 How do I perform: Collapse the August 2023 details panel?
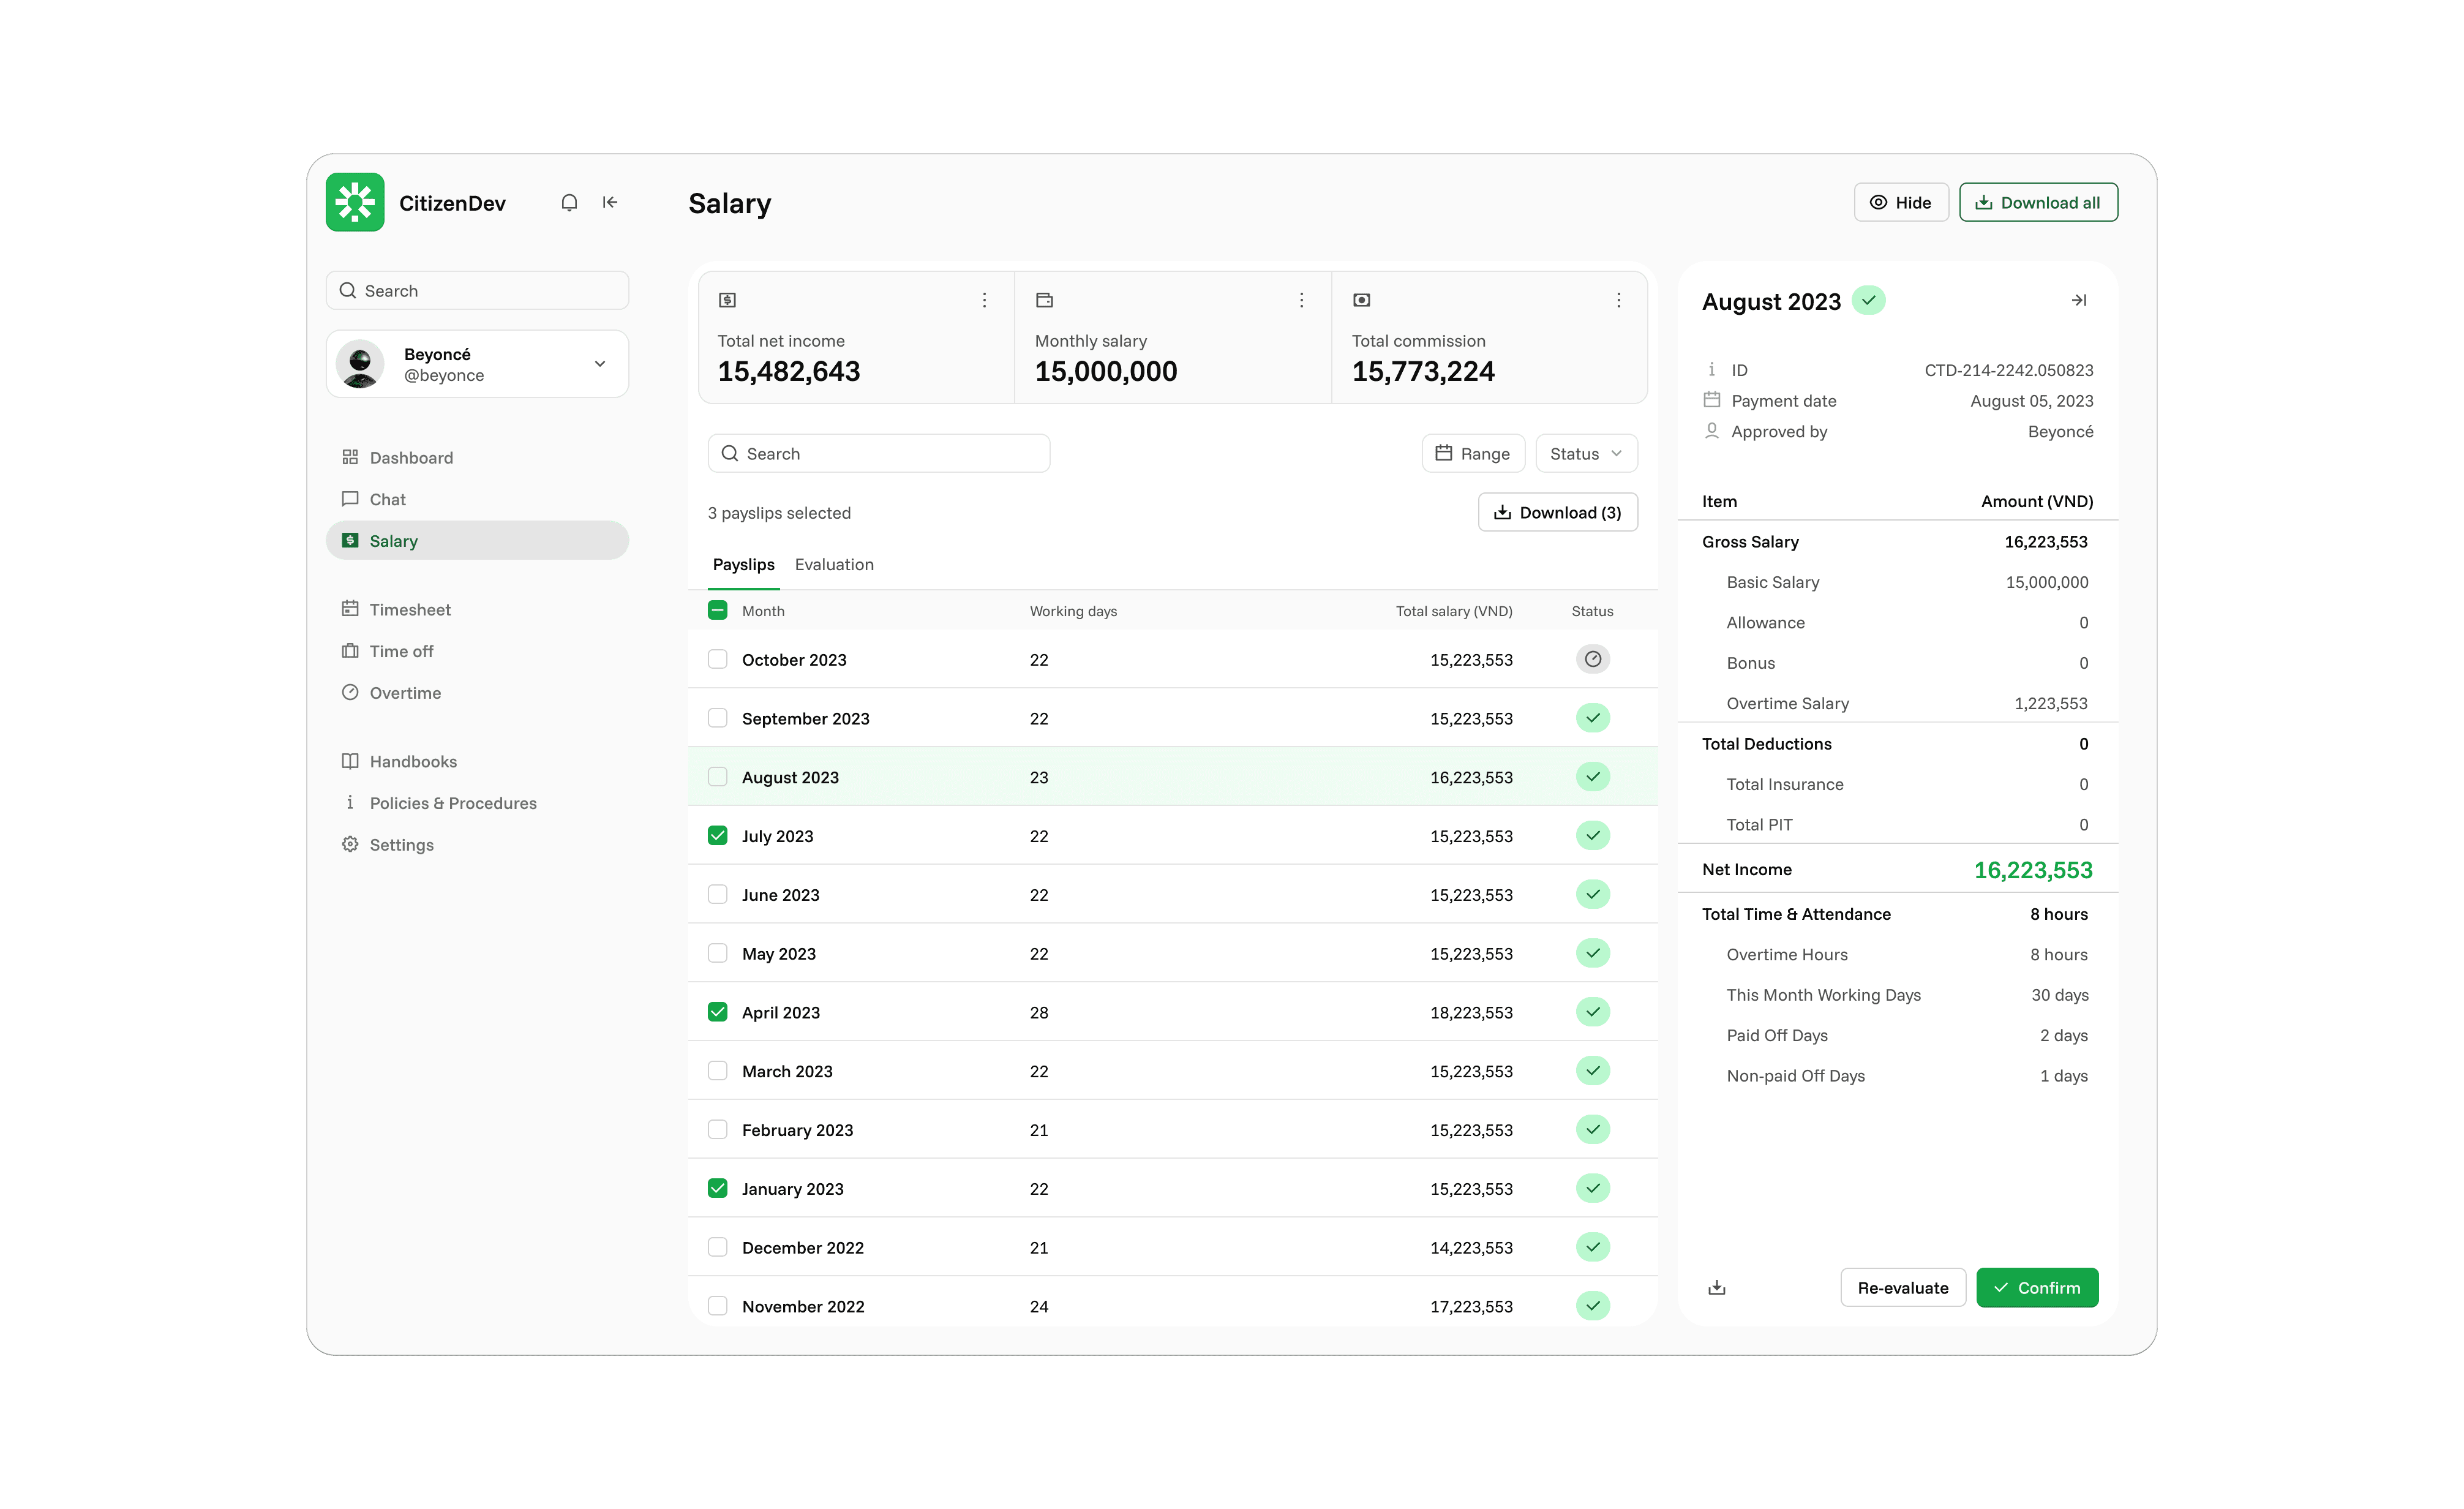point(2078,300)
